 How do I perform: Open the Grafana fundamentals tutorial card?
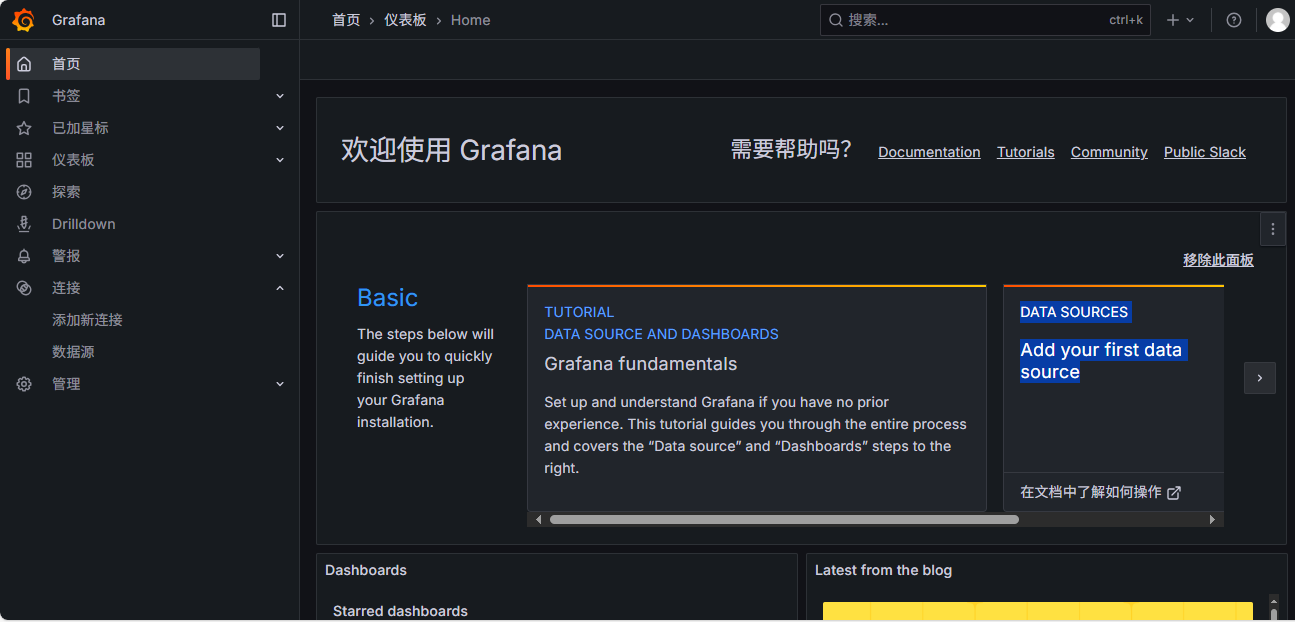[x=757, y=398]
